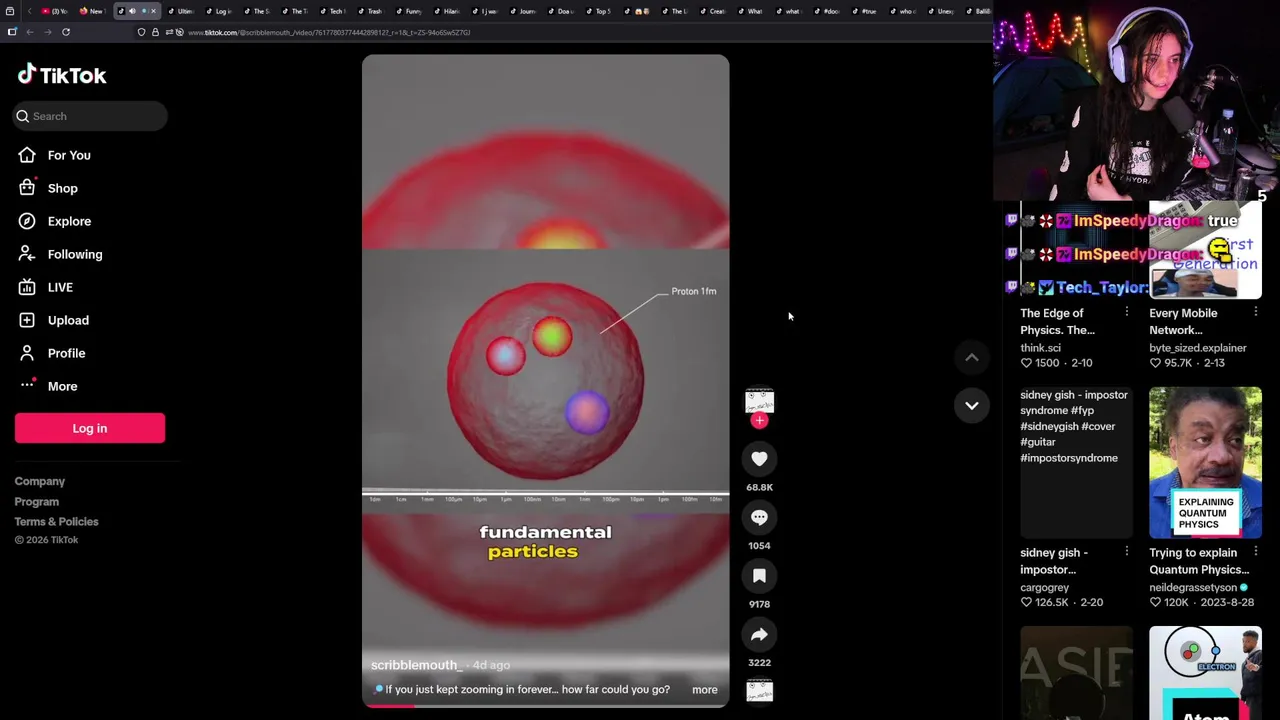1280x720 pixels.
Task: Follow scribblemouth_ with plus button
Action: pos(759,421)
